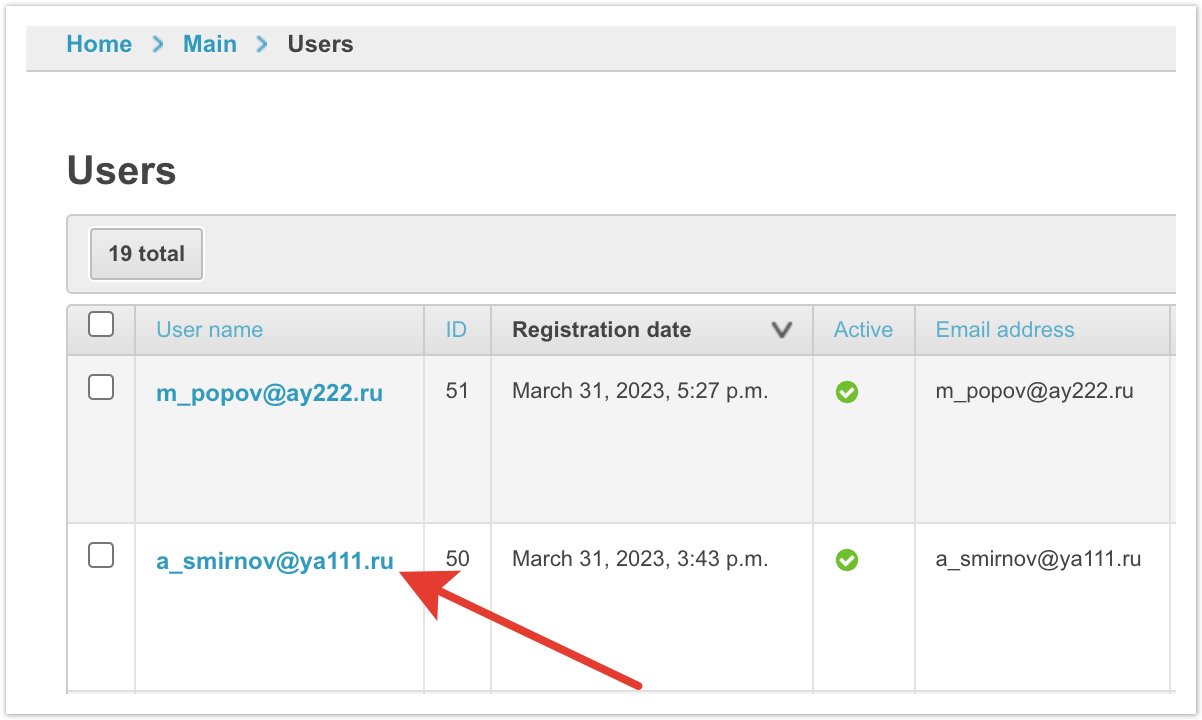Toggle the select-all checkbox in table header
Image resolution: width=1202 pixels, height=720 pixels.
101,325
